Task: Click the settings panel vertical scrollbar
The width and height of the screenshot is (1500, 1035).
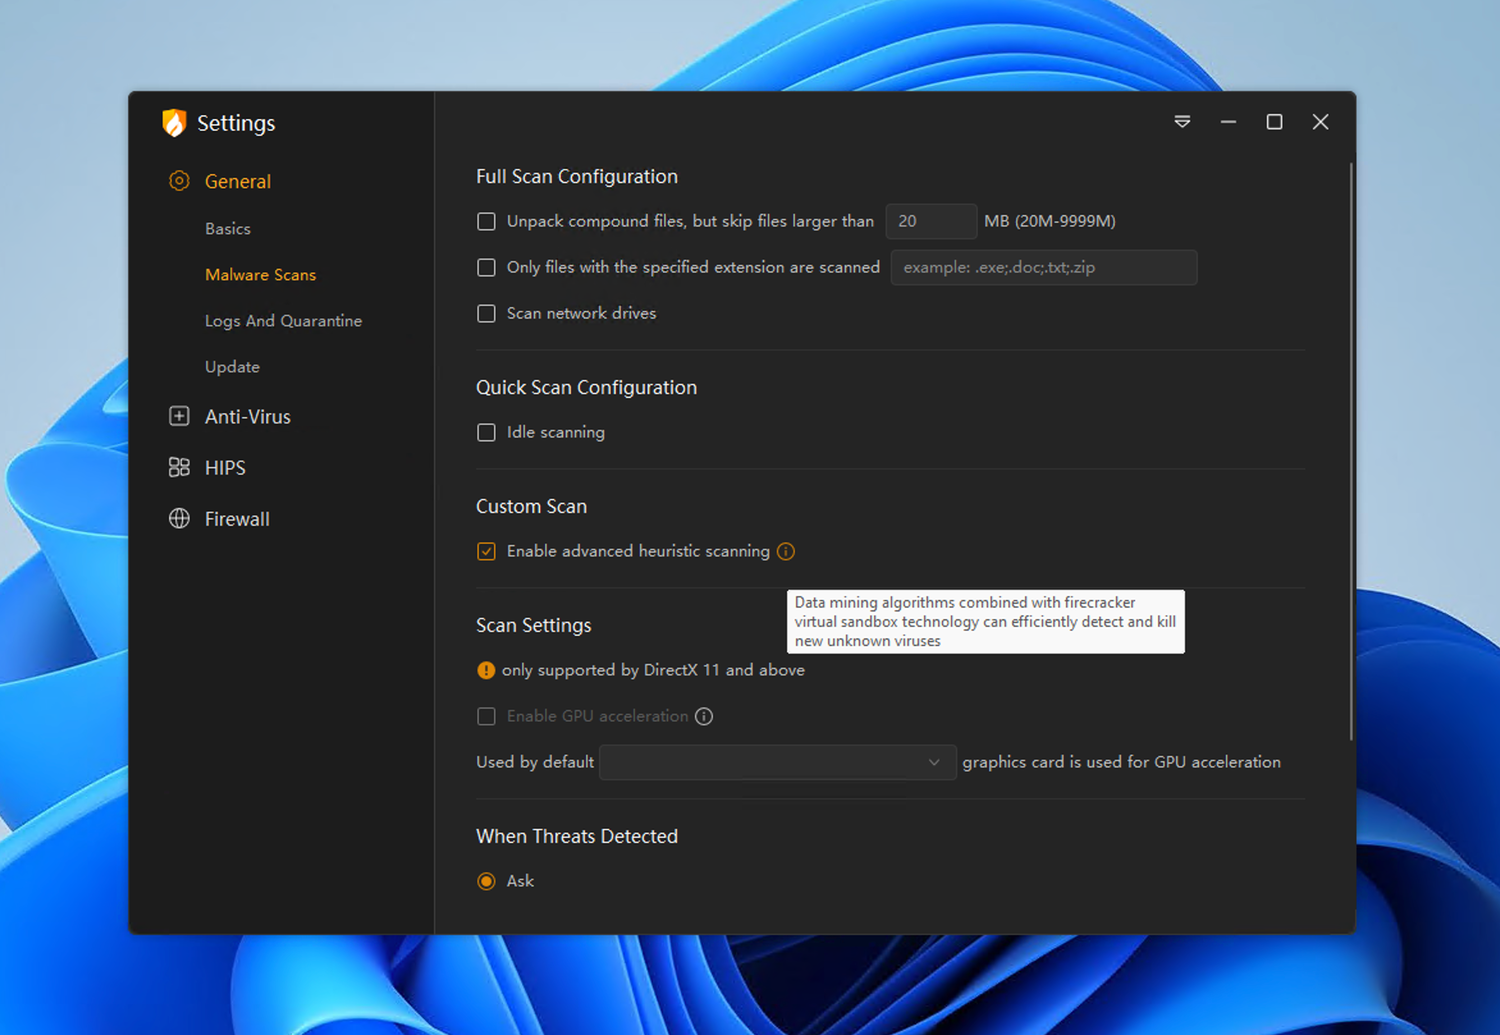Action: [x=1351, y=450]
